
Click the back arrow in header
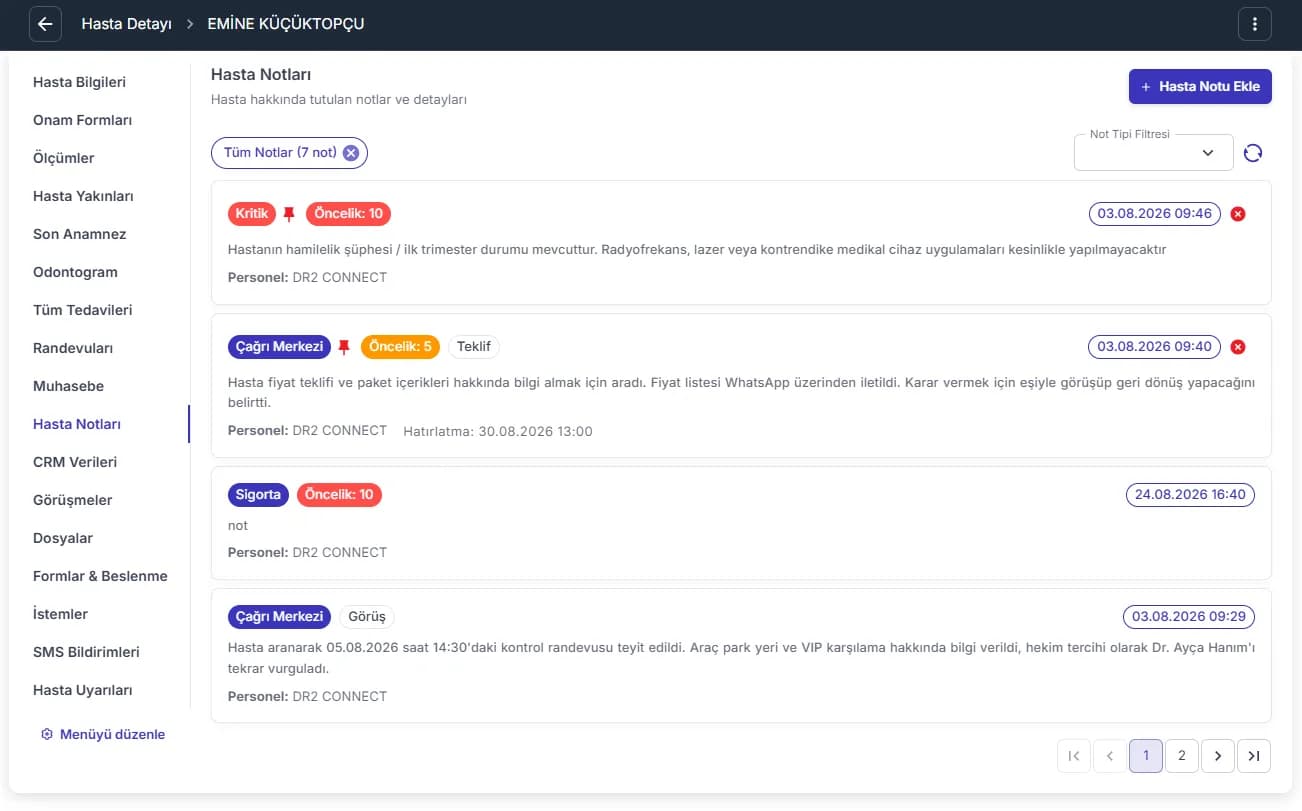(45, 24)
